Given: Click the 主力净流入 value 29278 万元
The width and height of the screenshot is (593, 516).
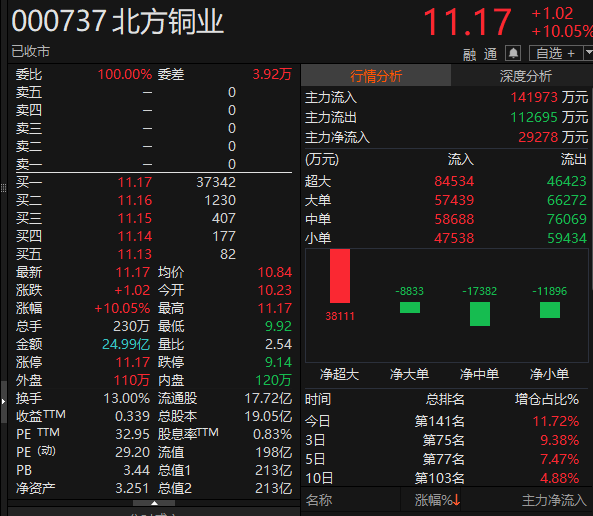Looking at the screenshot, I should [x=553, y=137].
